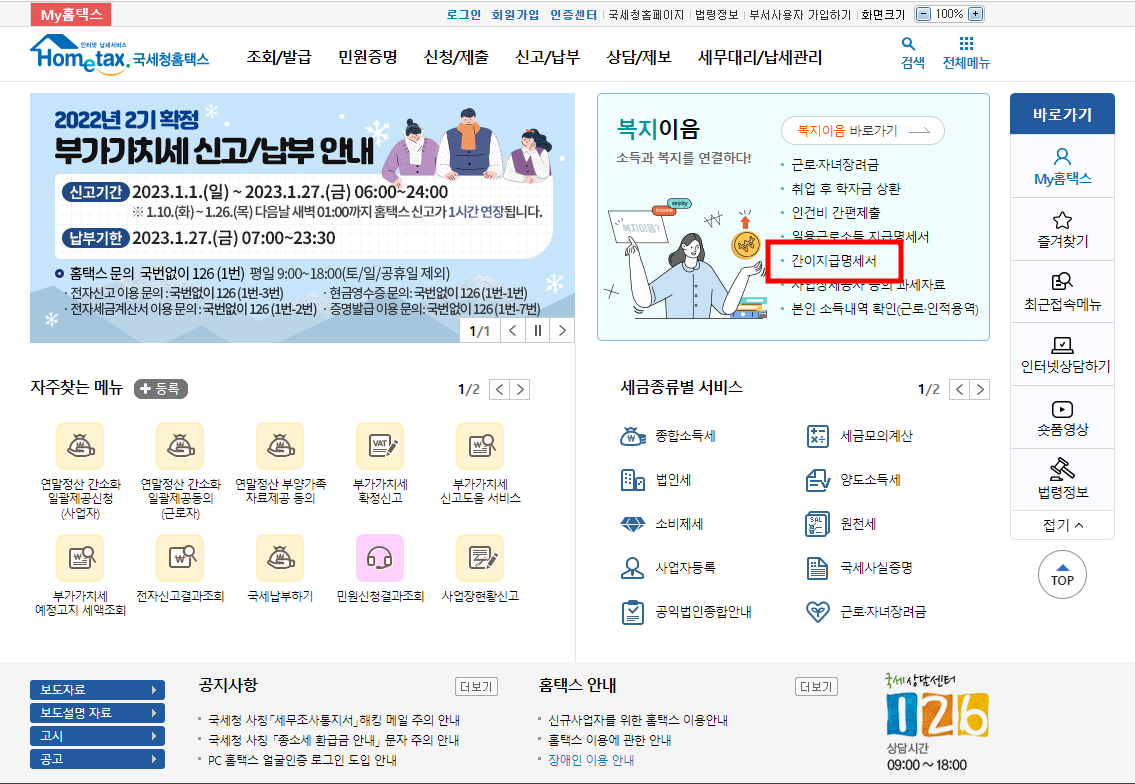The height and width of the screenshot is (784, 1135).
Task: Click 복지이음 바로가기 button
Action: click(863, 131)
